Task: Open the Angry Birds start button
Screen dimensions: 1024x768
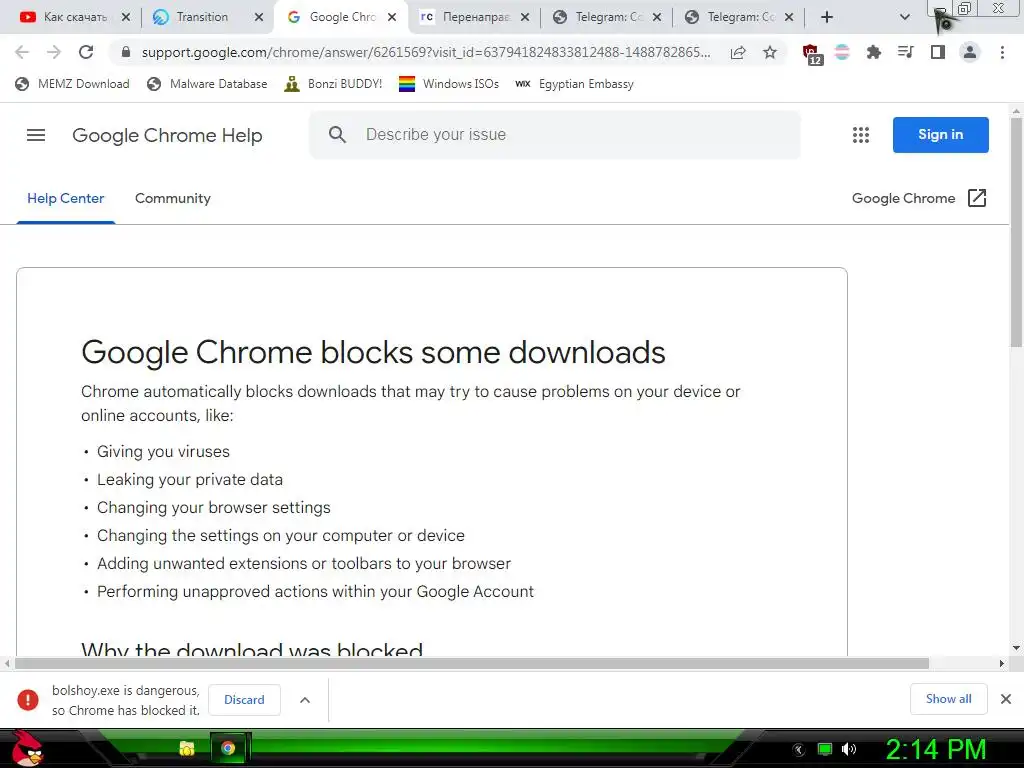Action: coord(27,748)
